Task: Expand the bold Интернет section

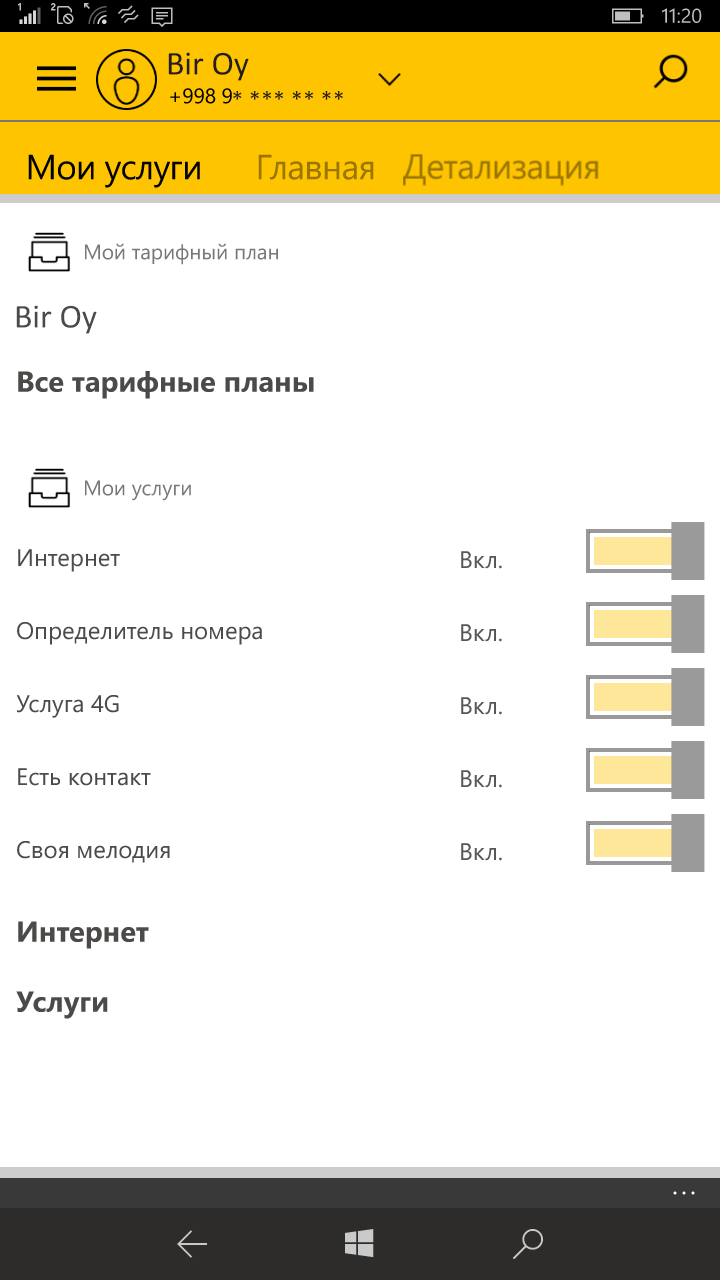Action: (83, 933)
